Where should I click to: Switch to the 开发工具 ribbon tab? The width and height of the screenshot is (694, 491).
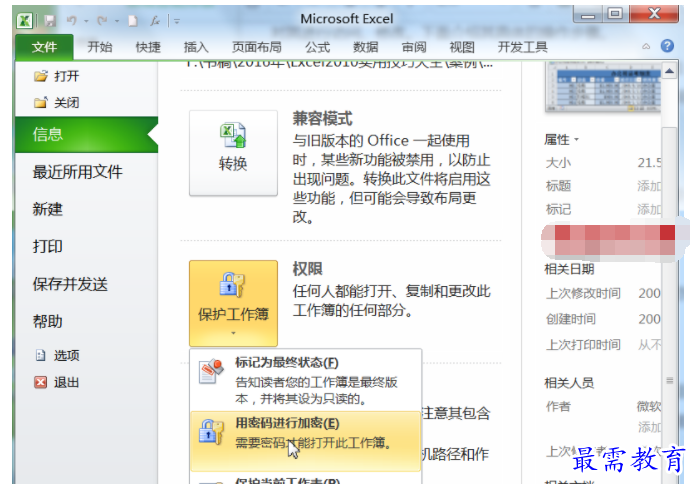(x=523, y=47)
